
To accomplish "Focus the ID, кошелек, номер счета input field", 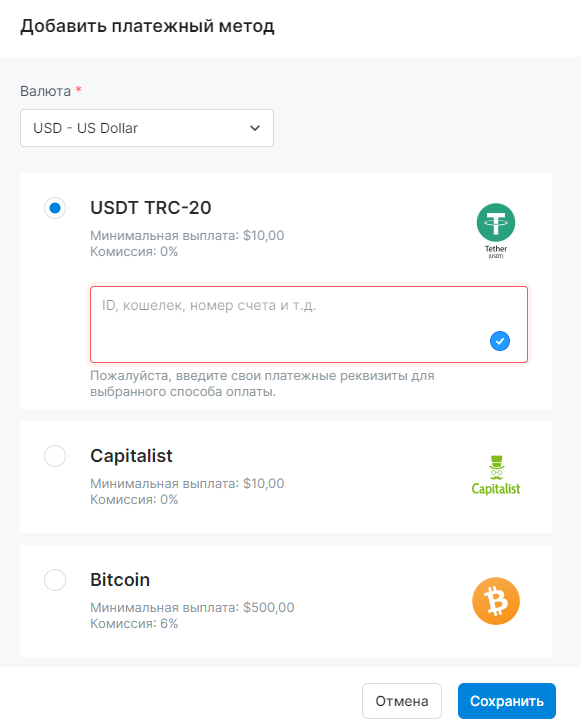I will pyautogui.click(x=309, y=325).
